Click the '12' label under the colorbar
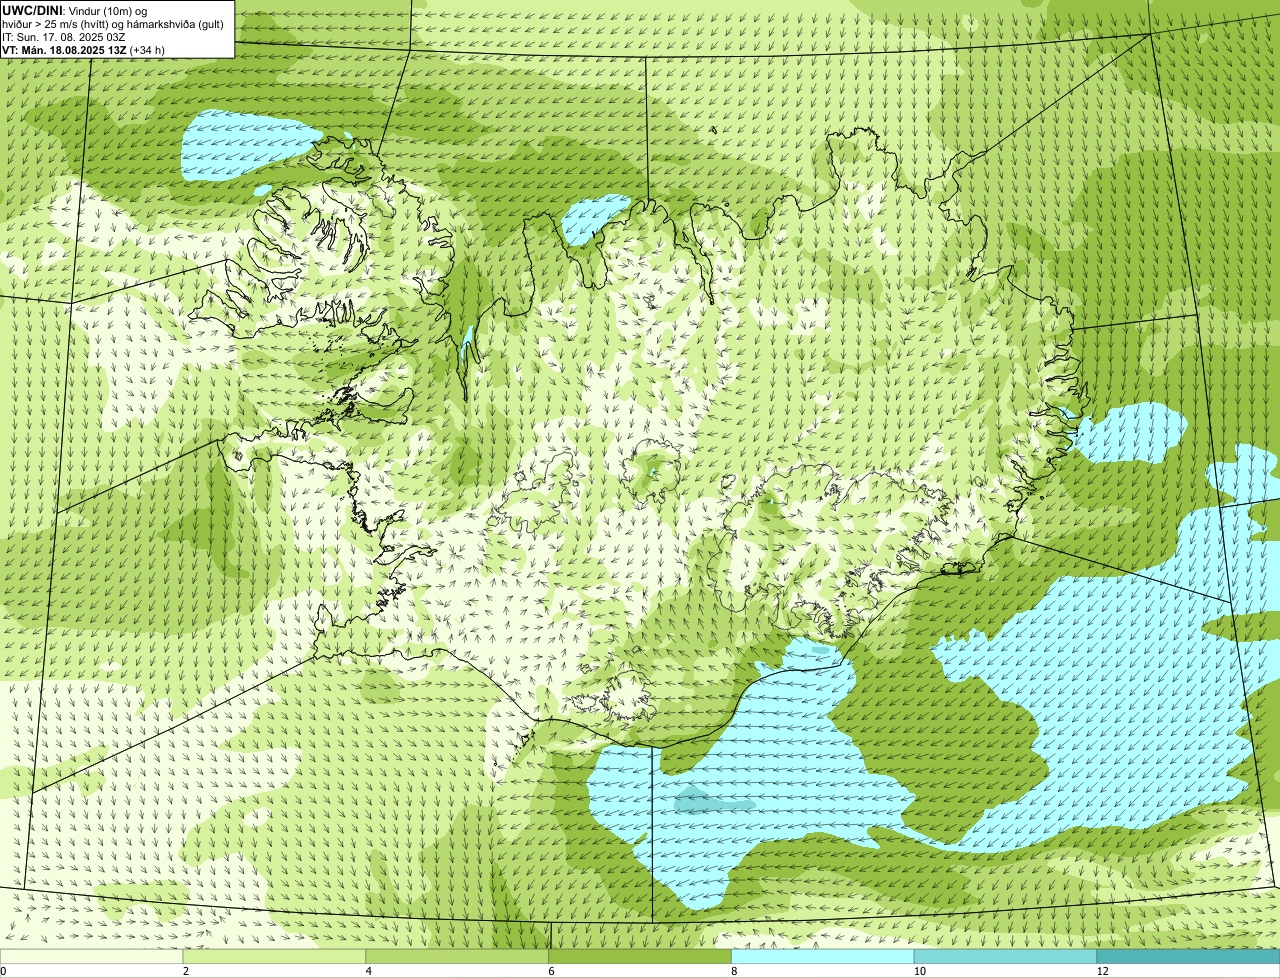Image resolution: width=1280 pixels, height=978 pixels. [1101, 971]
